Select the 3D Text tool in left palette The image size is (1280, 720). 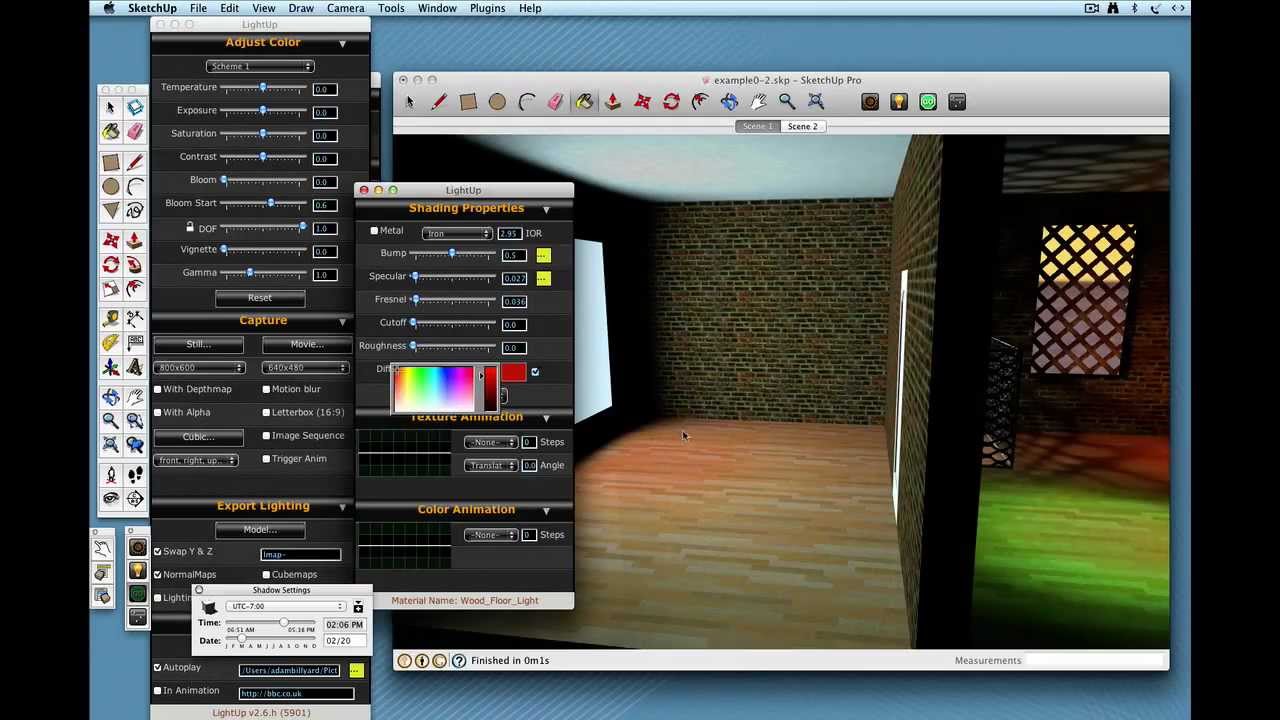(135, 367)
